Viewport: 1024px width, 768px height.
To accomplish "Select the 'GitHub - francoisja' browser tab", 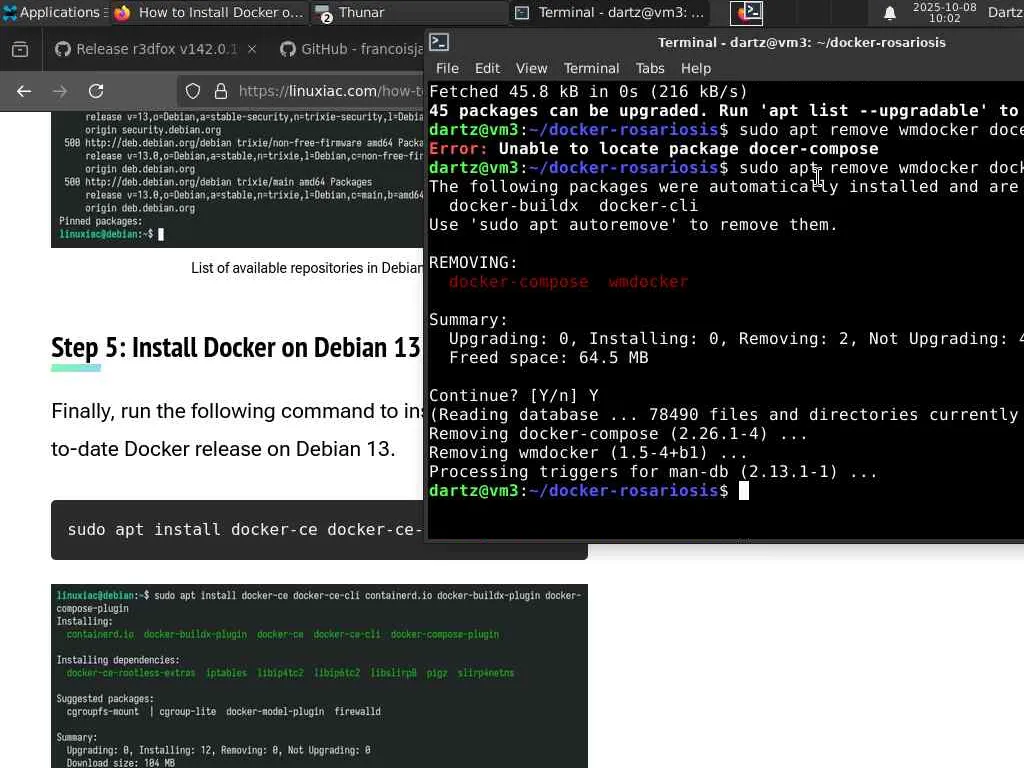I will click(351, 49).
